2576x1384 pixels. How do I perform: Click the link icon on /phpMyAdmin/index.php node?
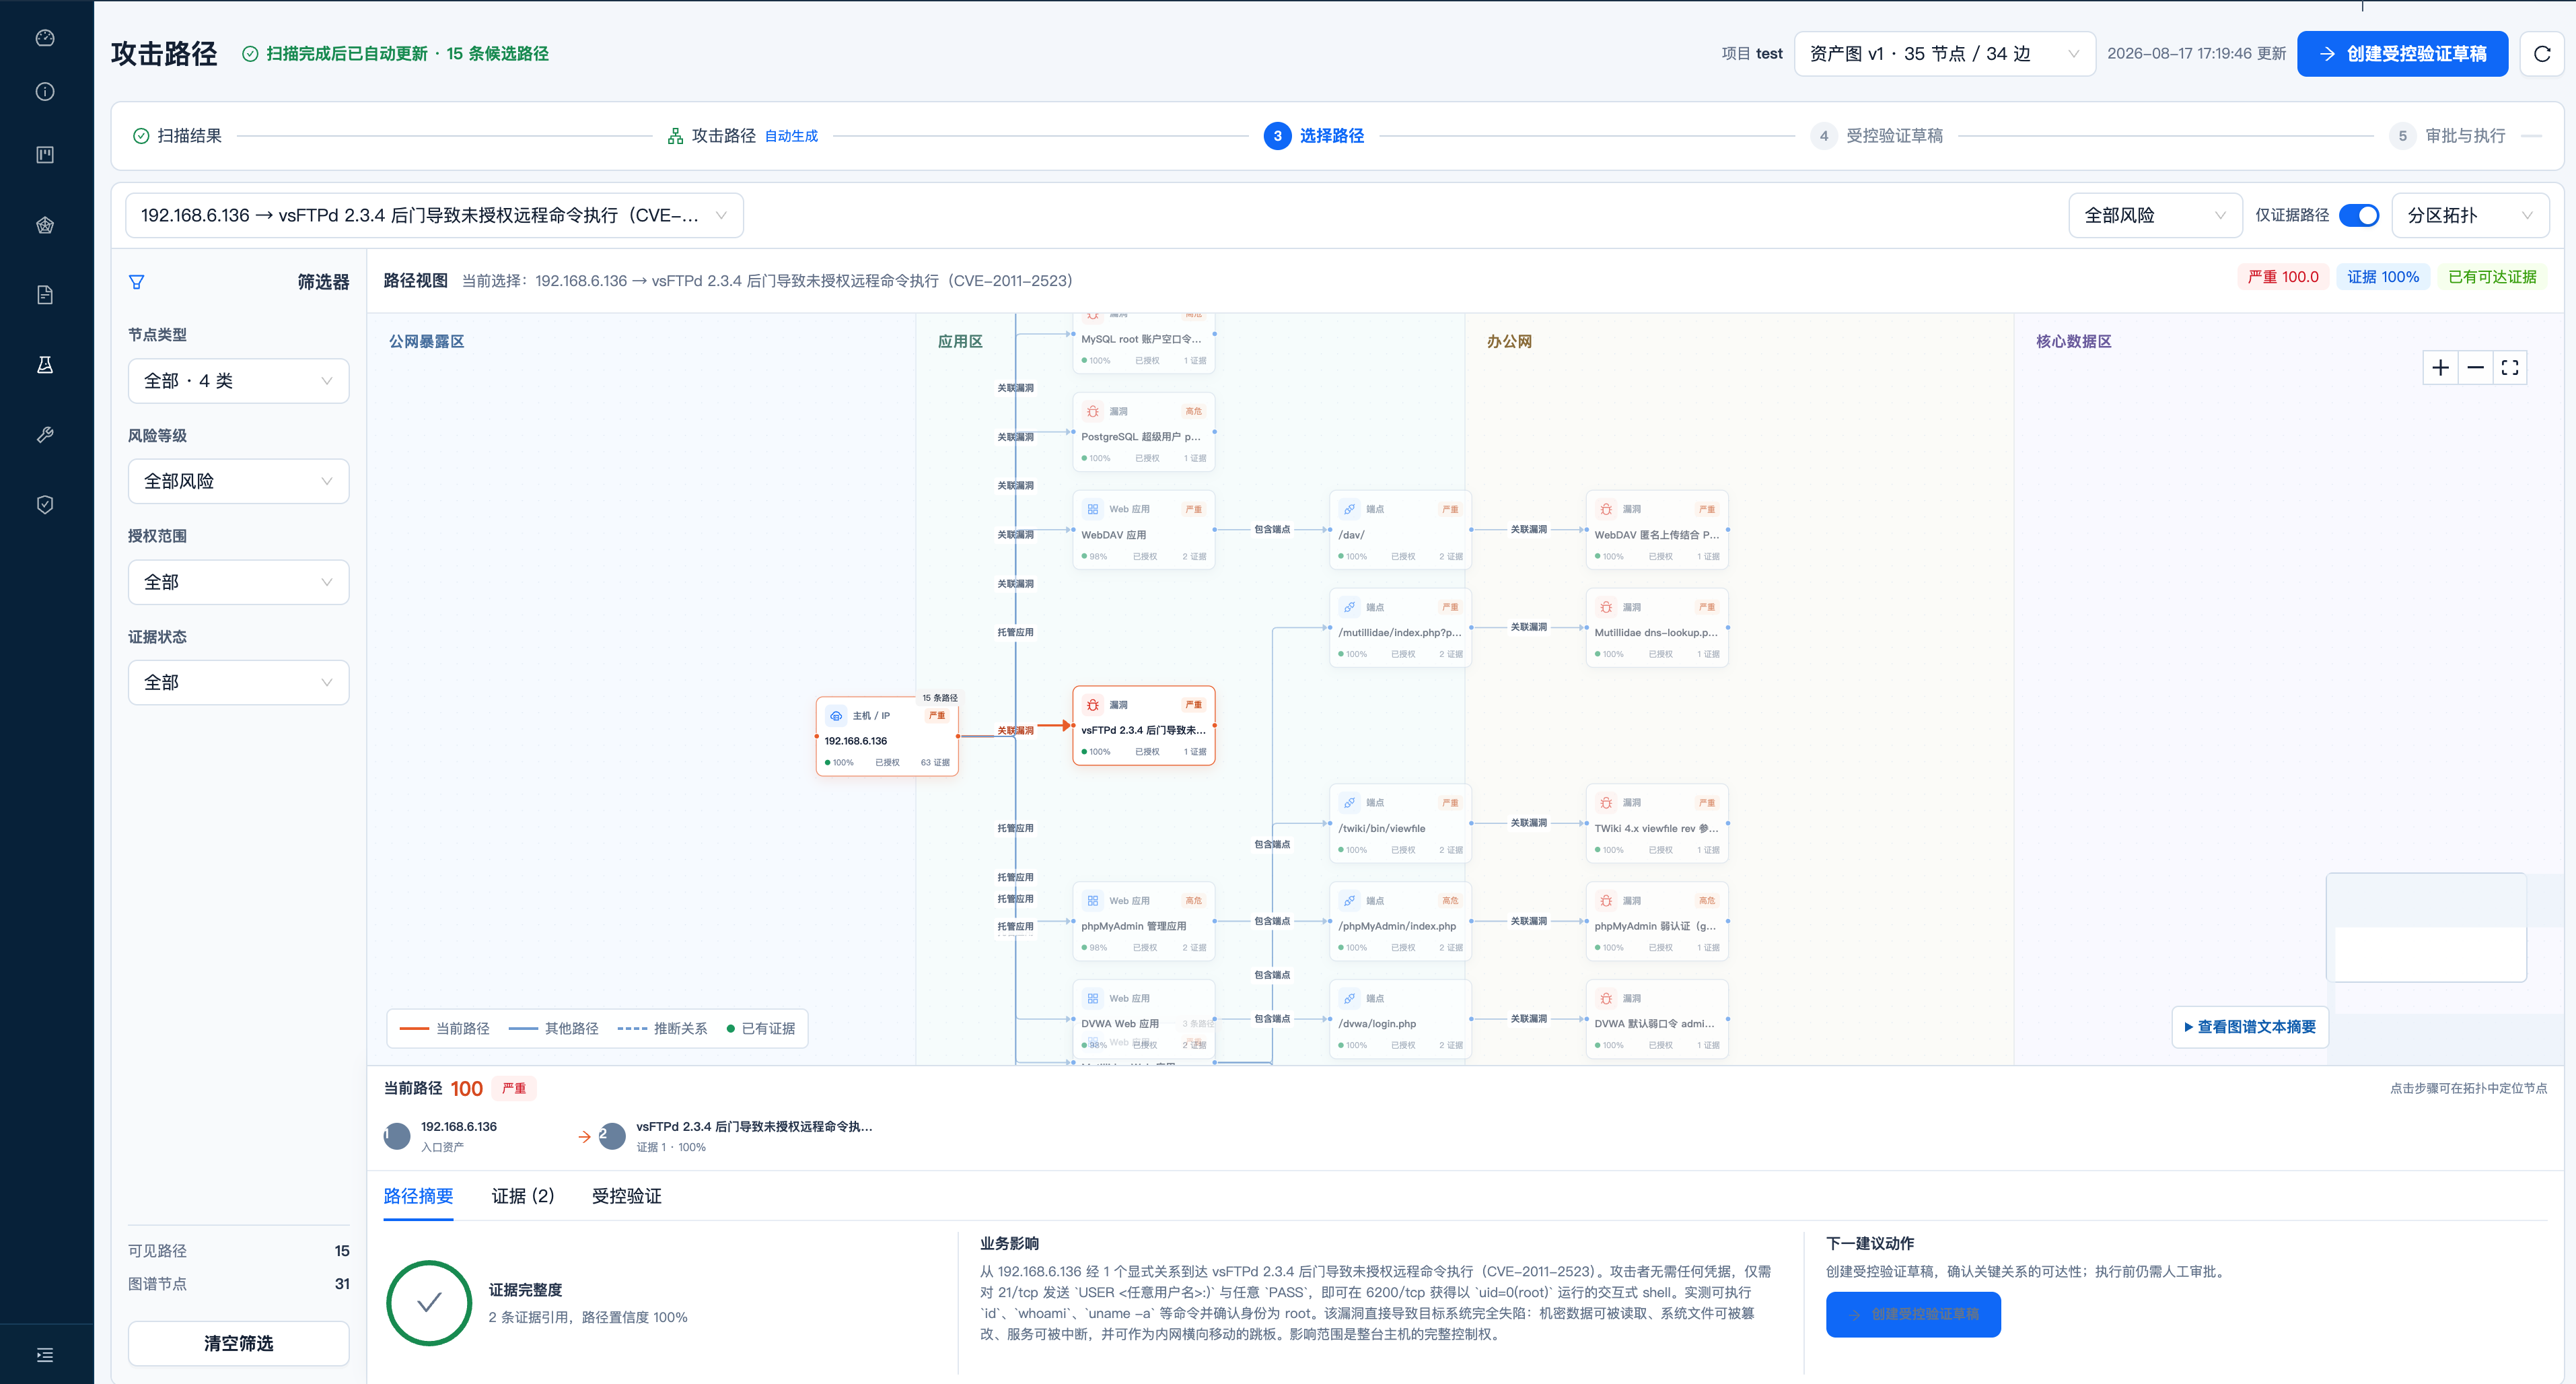(x=1350, y=901)
